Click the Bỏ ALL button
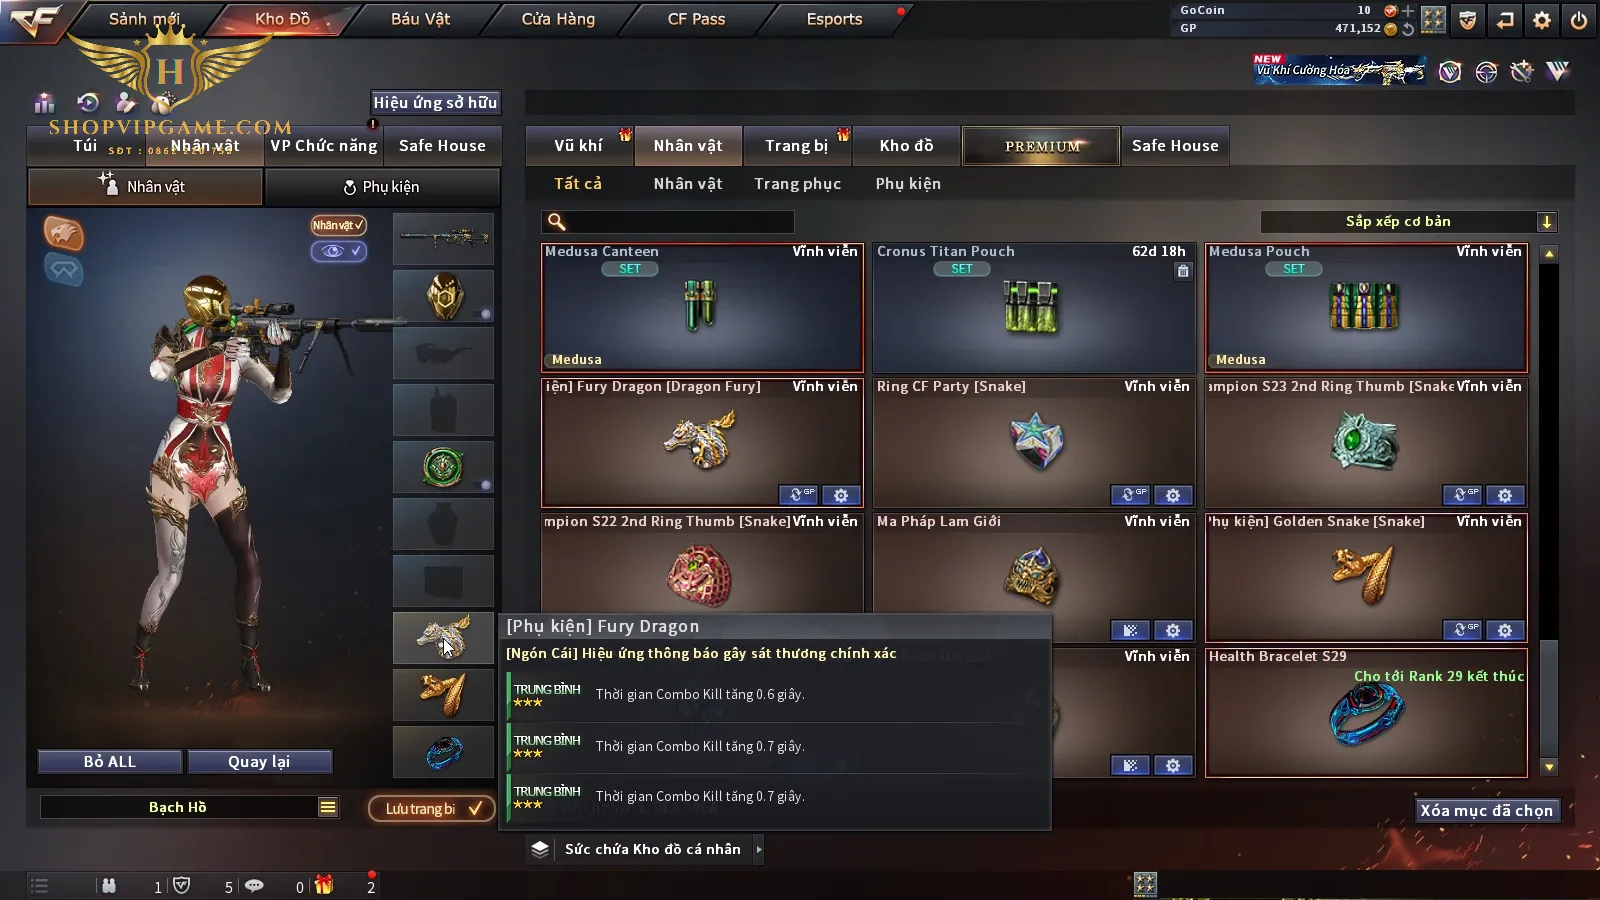The width and height of the screenshot is (1600, 900). point(110,762)
